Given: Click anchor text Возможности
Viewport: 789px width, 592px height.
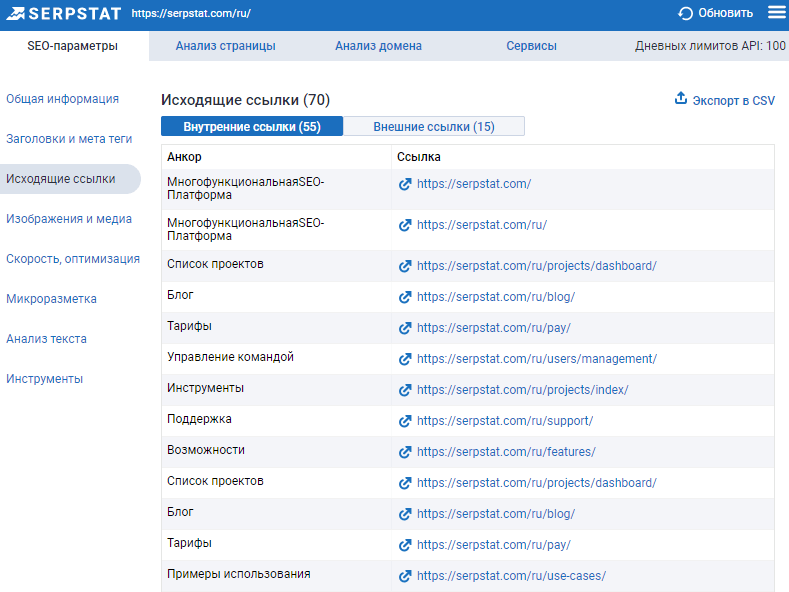Looking at the screenshot, I should coord(206,450).
